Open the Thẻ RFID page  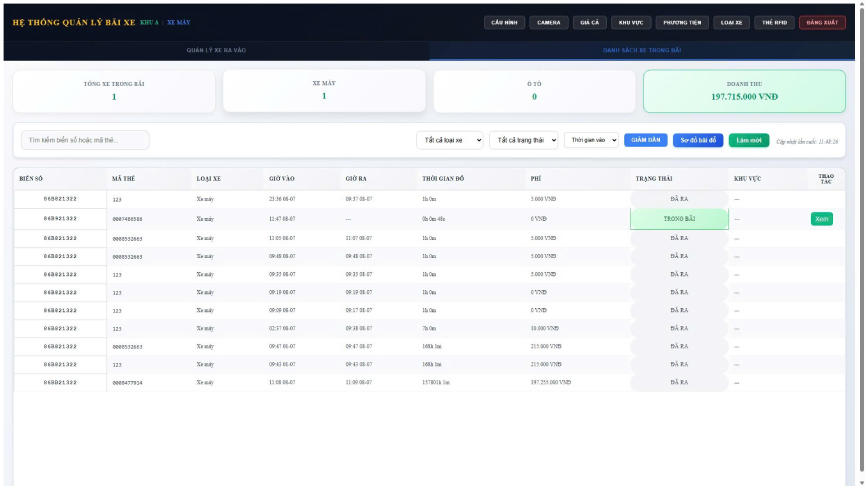[774, 22]
